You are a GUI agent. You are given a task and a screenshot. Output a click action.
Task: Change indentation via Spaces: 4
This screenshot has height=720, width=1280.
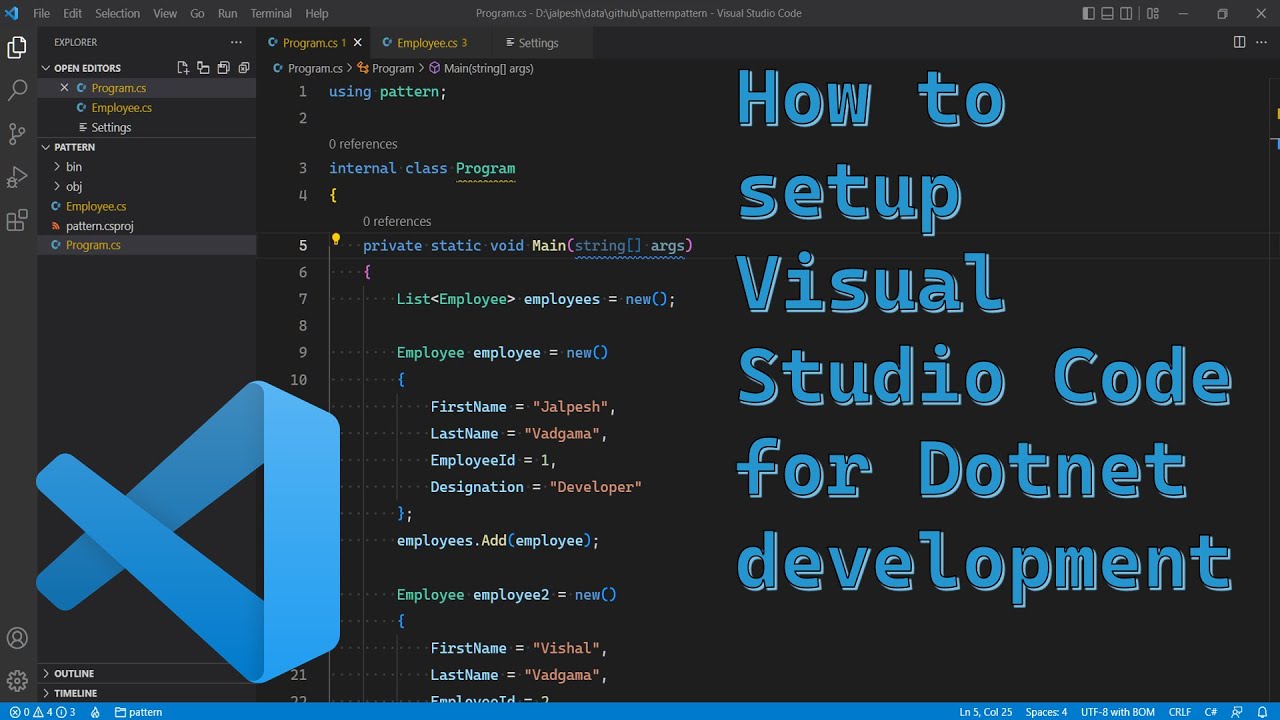(1046, 712)
